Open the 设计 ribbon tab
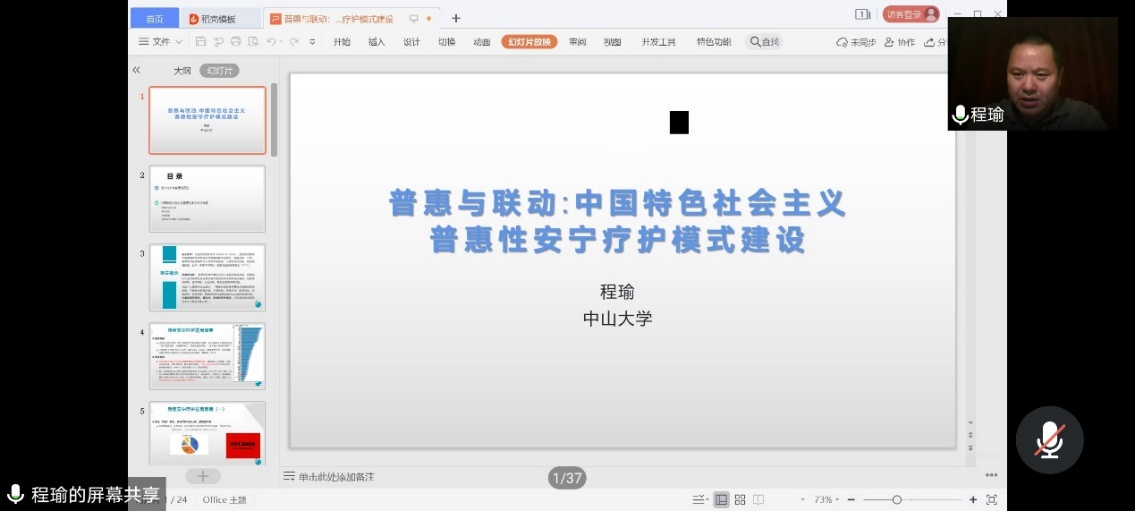The height and width of the screenshot is (511, 1135). 411,42
